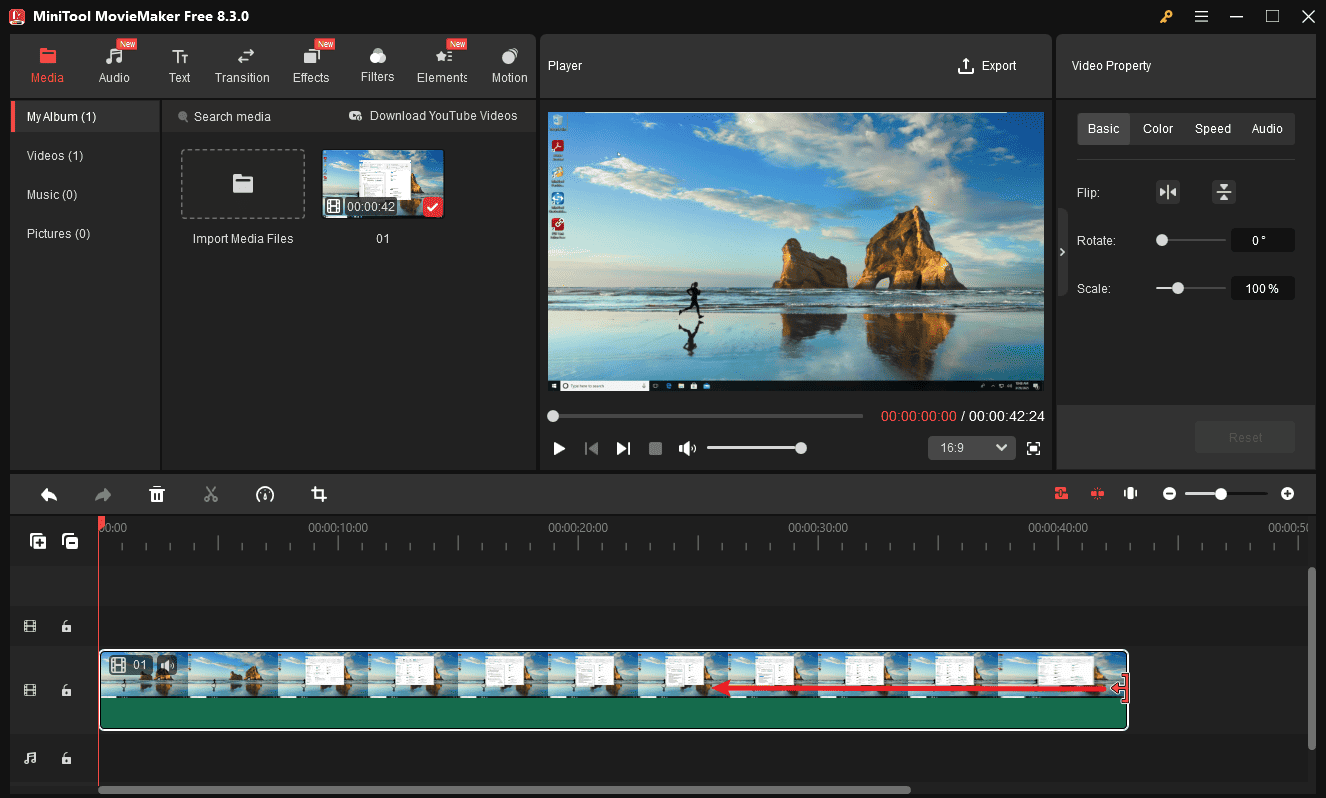Click the horizontal timeline scrollbar

(504, 790)
